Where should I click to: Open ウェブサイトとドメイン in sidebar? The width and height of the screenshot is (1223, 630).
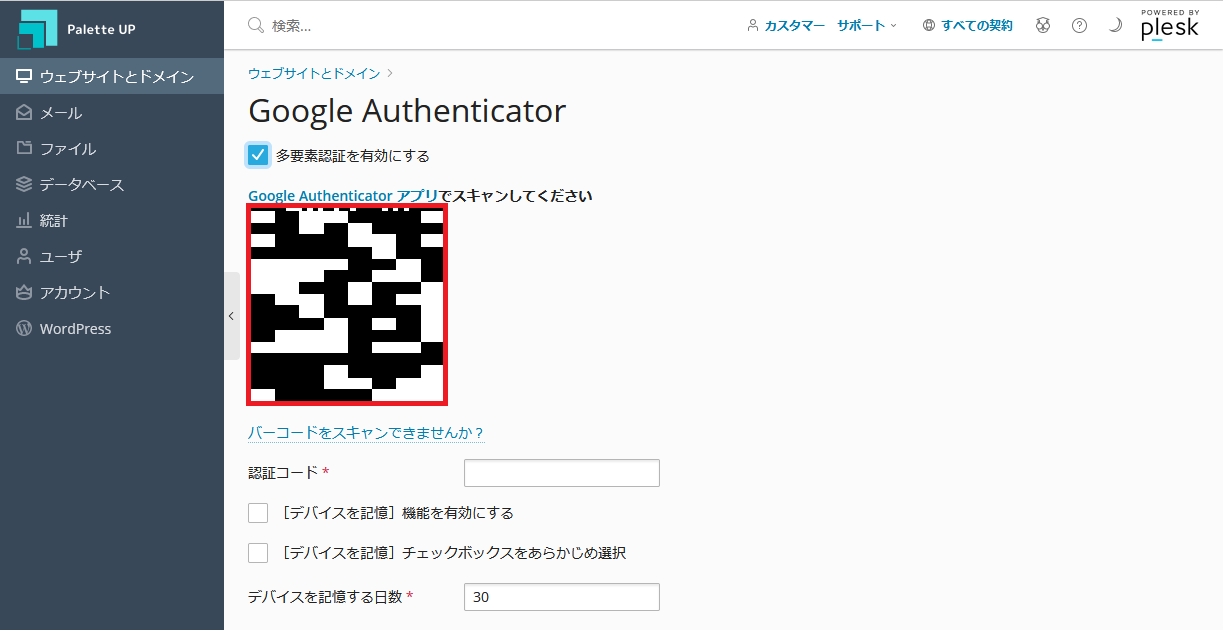tap(112, 76)
